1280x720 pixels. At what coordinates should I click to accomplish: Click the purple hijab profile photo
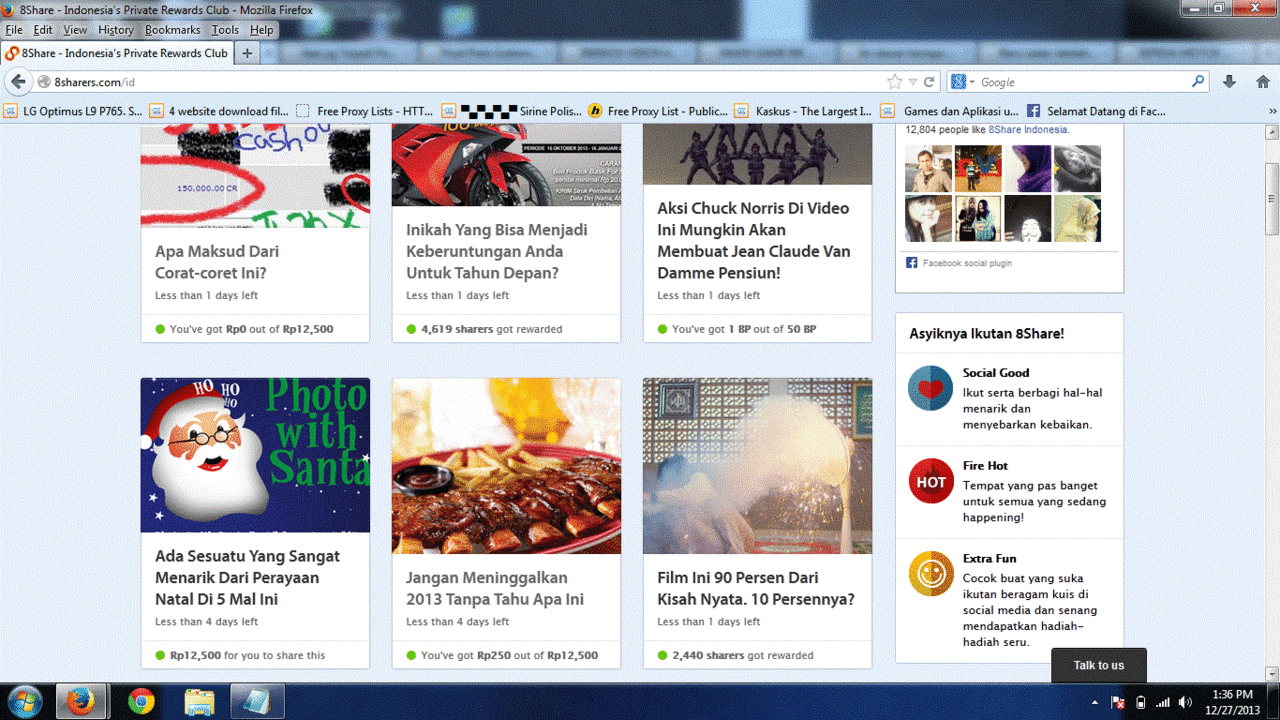1027,169
